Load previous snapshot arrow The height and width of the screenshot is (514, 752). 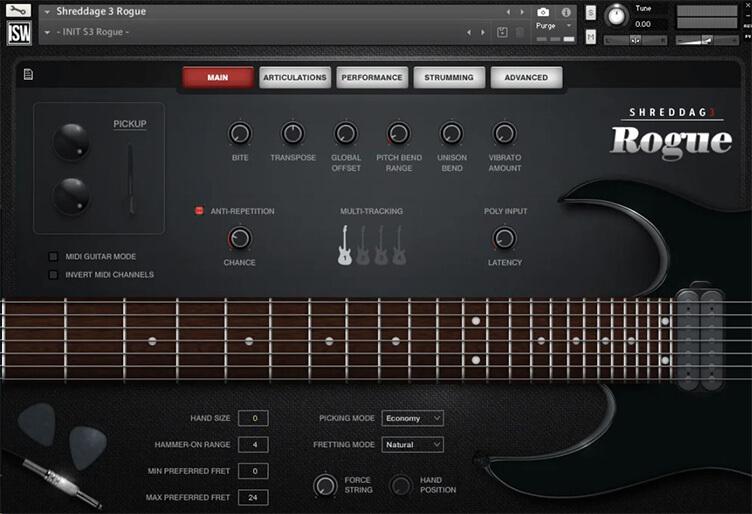click(x=469, y=32)
